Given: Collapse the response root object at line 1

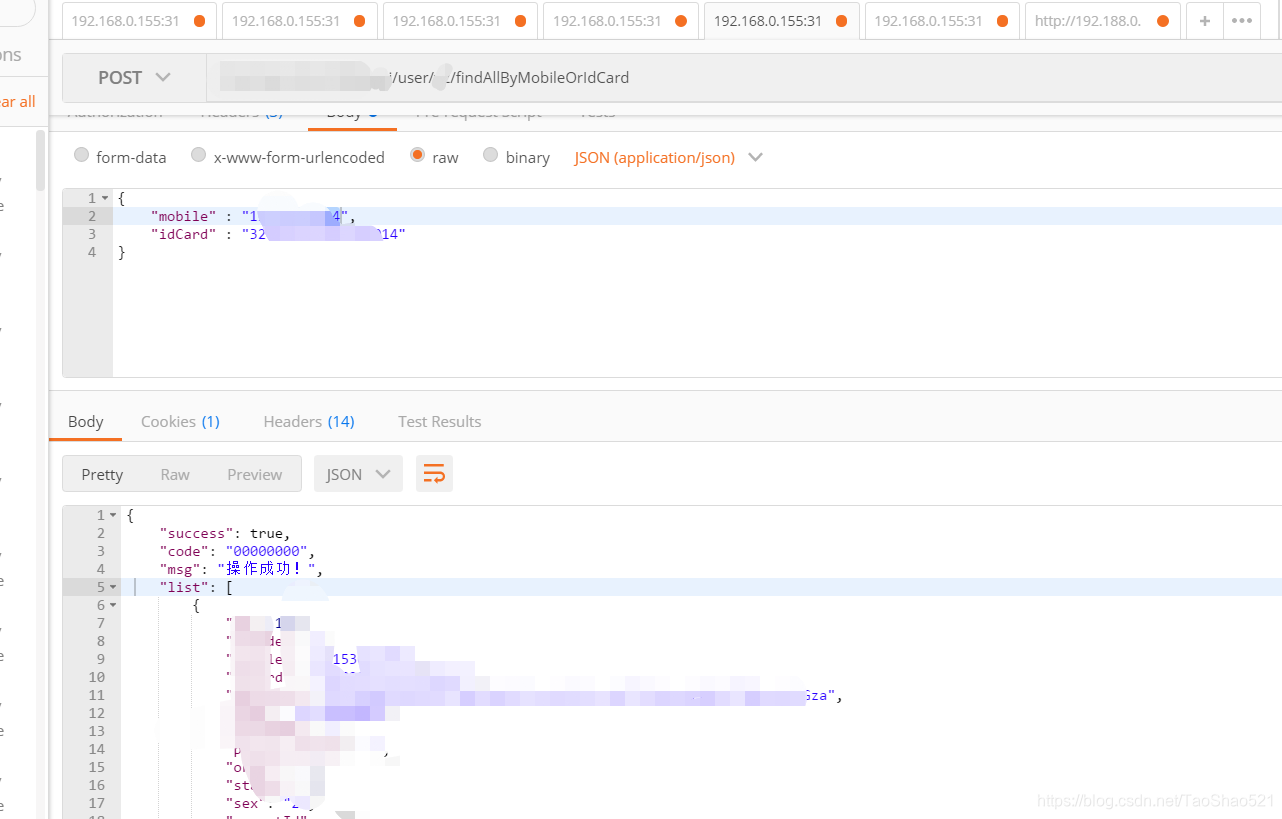Looking at the screenshot, I should [x=113, y=515].
